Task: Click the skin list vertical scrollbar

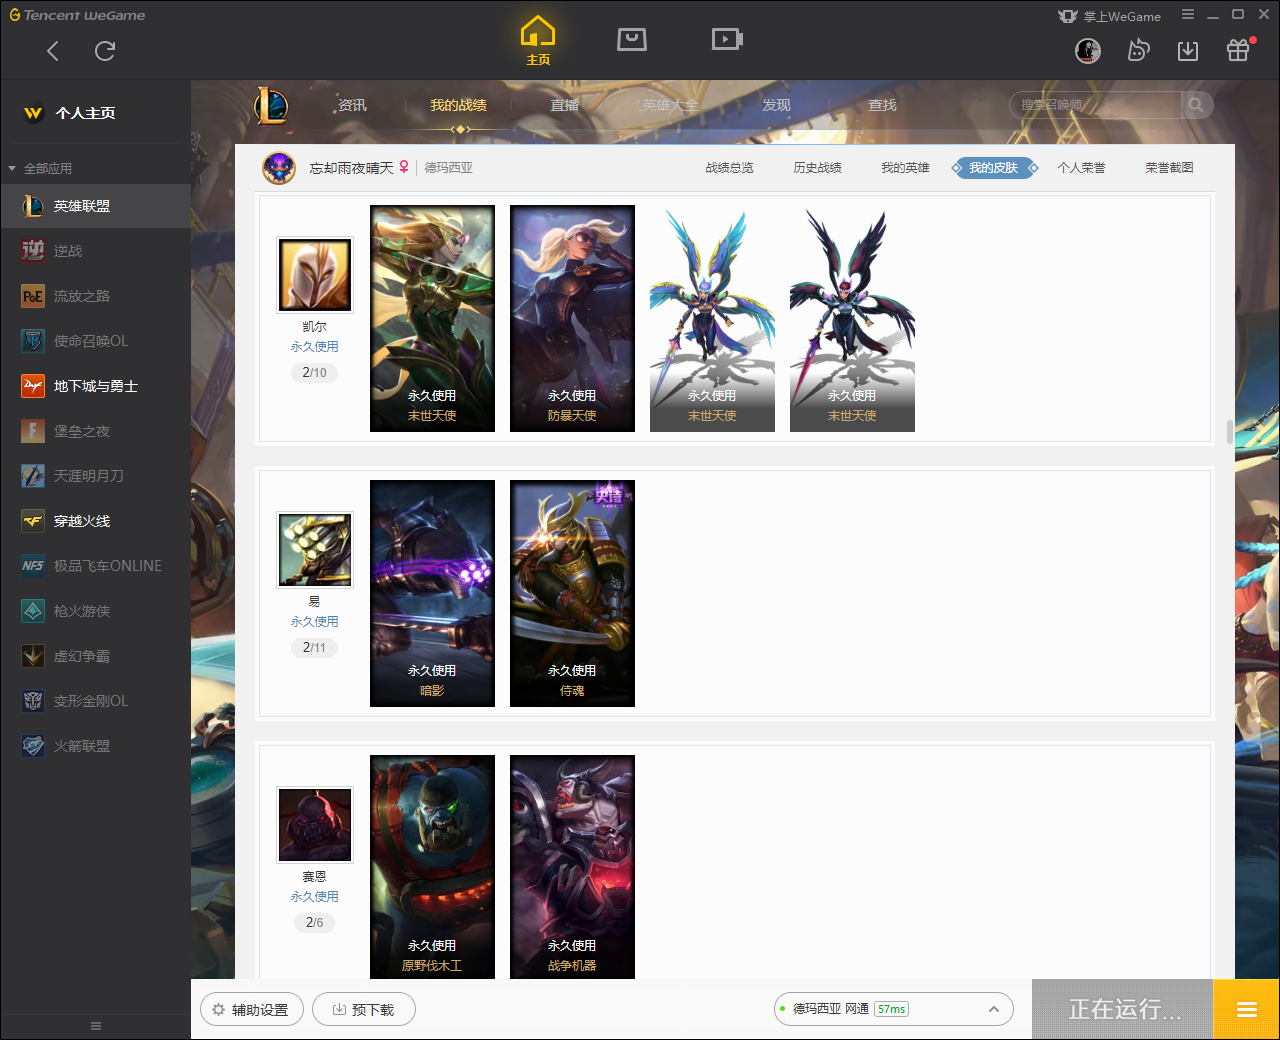Action: (1229, 431)
